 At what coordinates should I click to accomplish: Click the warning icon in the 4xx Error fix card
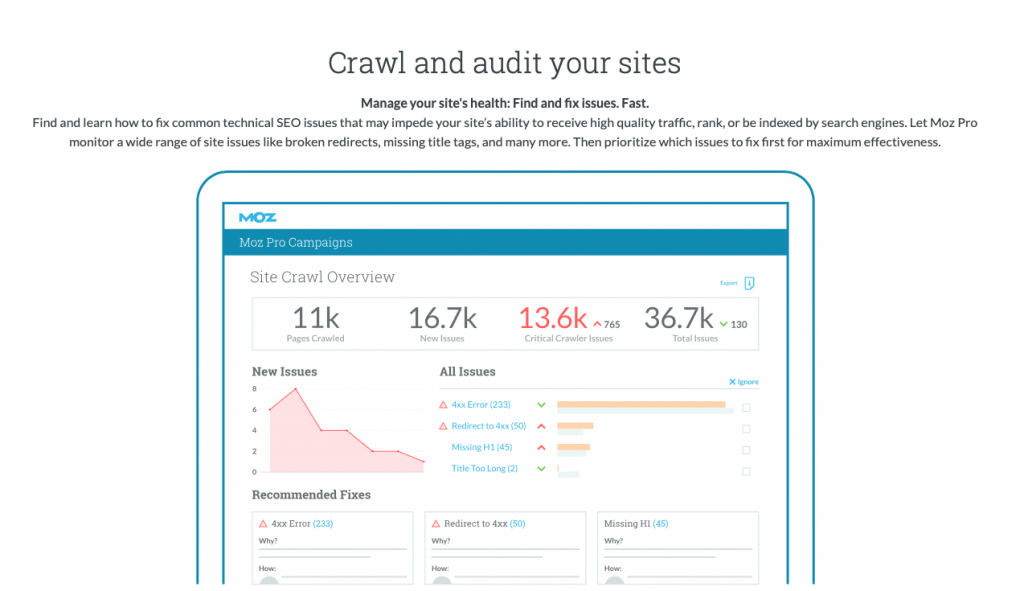coord(263,523)
